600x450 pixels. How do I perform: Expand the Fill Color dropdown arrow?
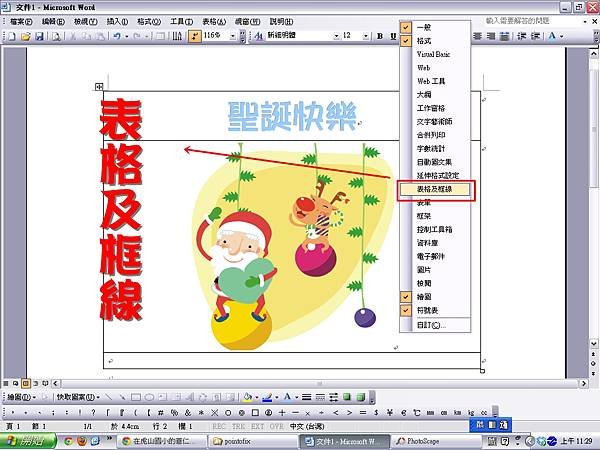tap(256, 398)
